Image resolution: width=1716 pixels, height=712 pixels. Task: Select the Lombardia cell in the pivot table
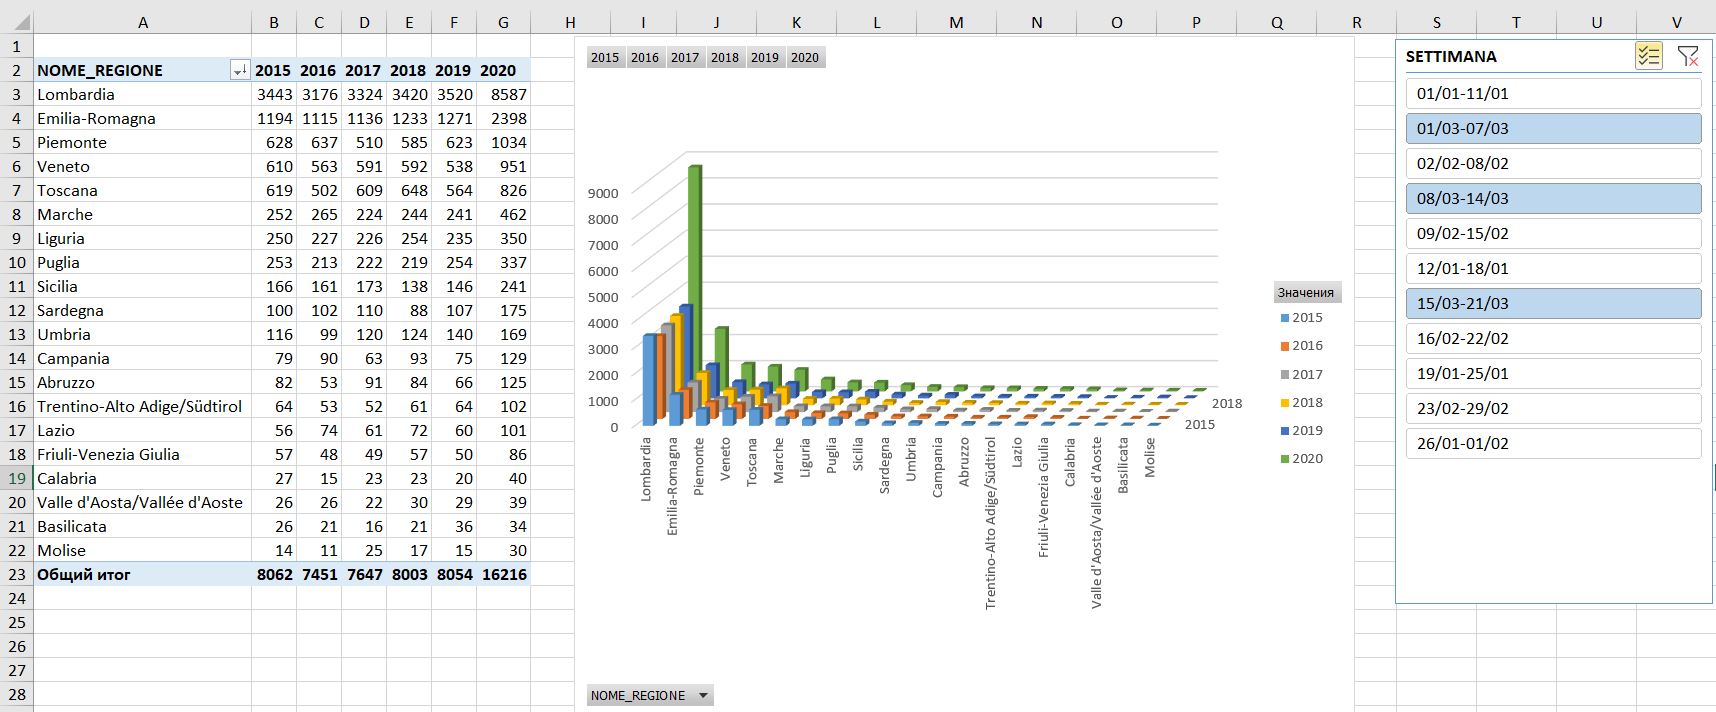76,94
